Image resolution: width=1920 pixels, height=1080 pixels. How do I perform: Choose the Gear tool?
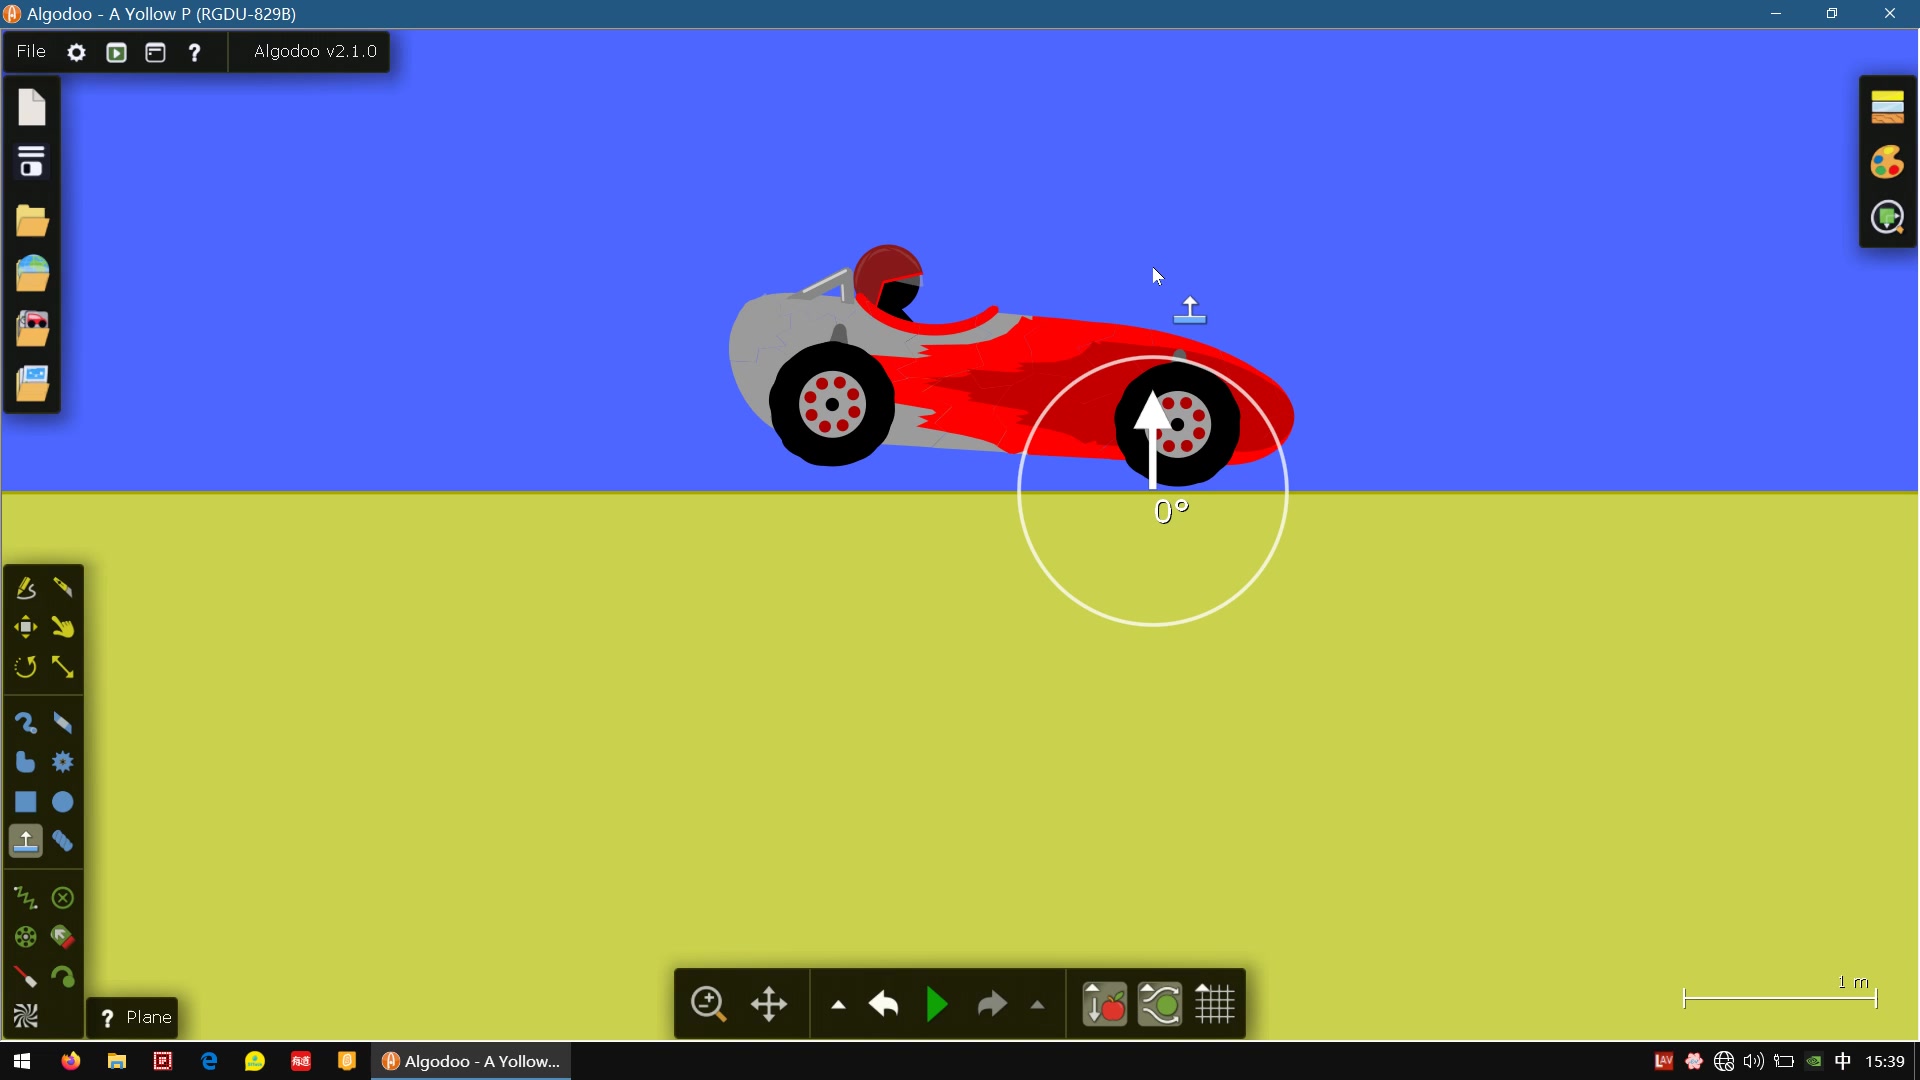(x=63, y=763)
